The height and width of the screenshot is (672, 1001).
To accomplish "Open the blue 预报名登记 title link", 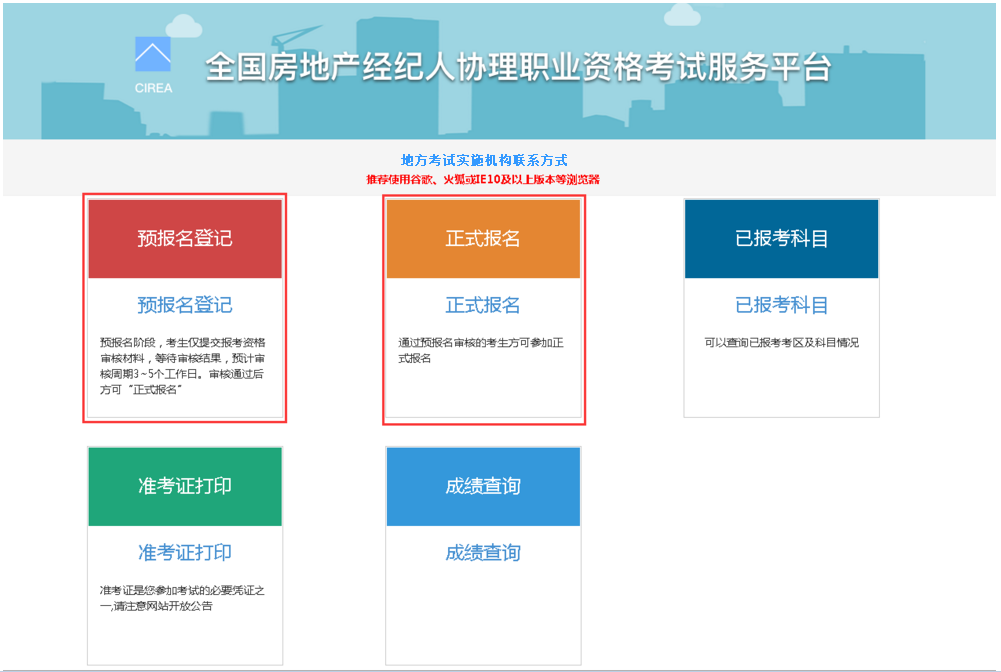I will point(185,306).
